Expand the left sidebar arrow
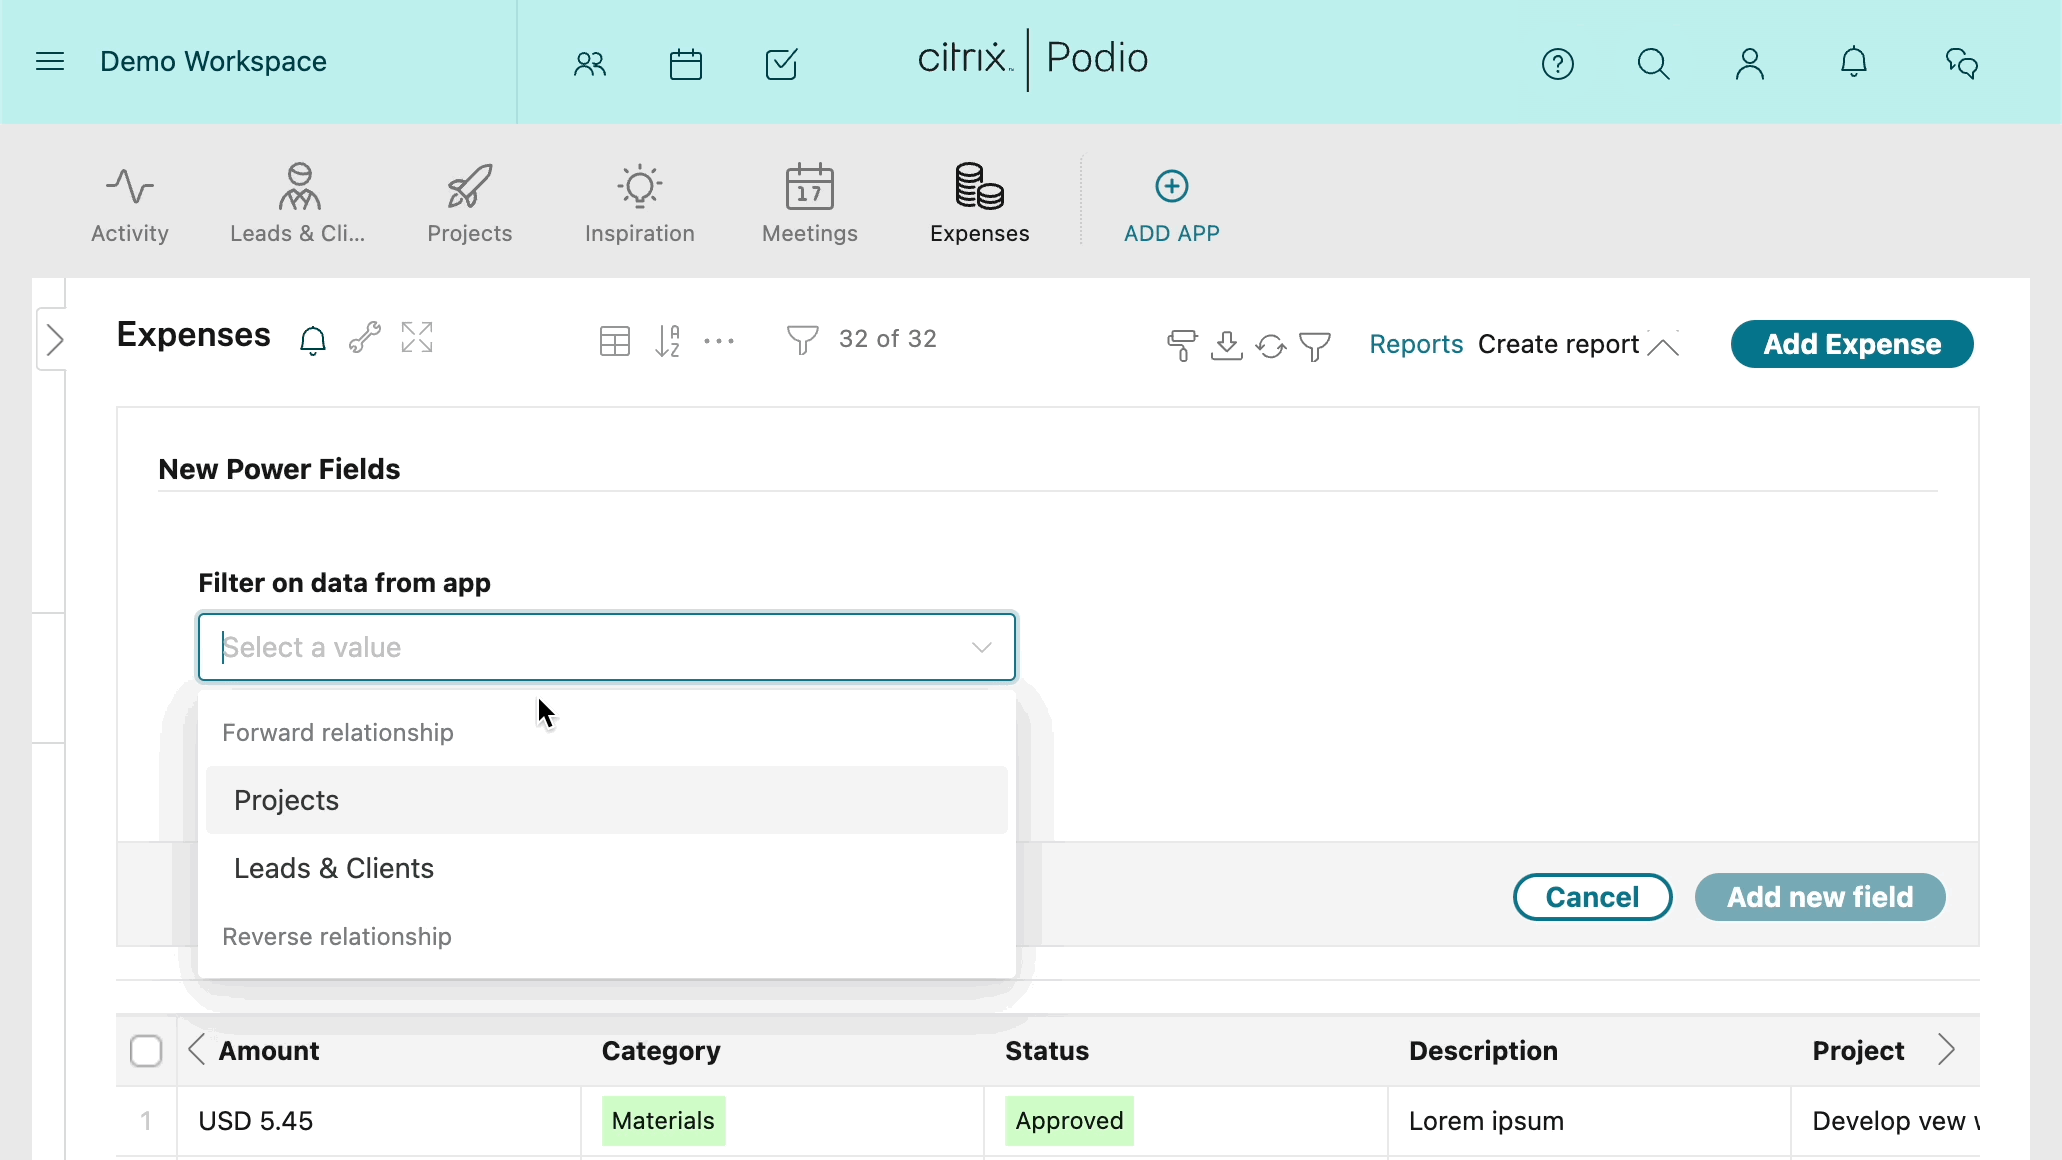Viewport: 2062px width, 1160px height. coord(55,340)
